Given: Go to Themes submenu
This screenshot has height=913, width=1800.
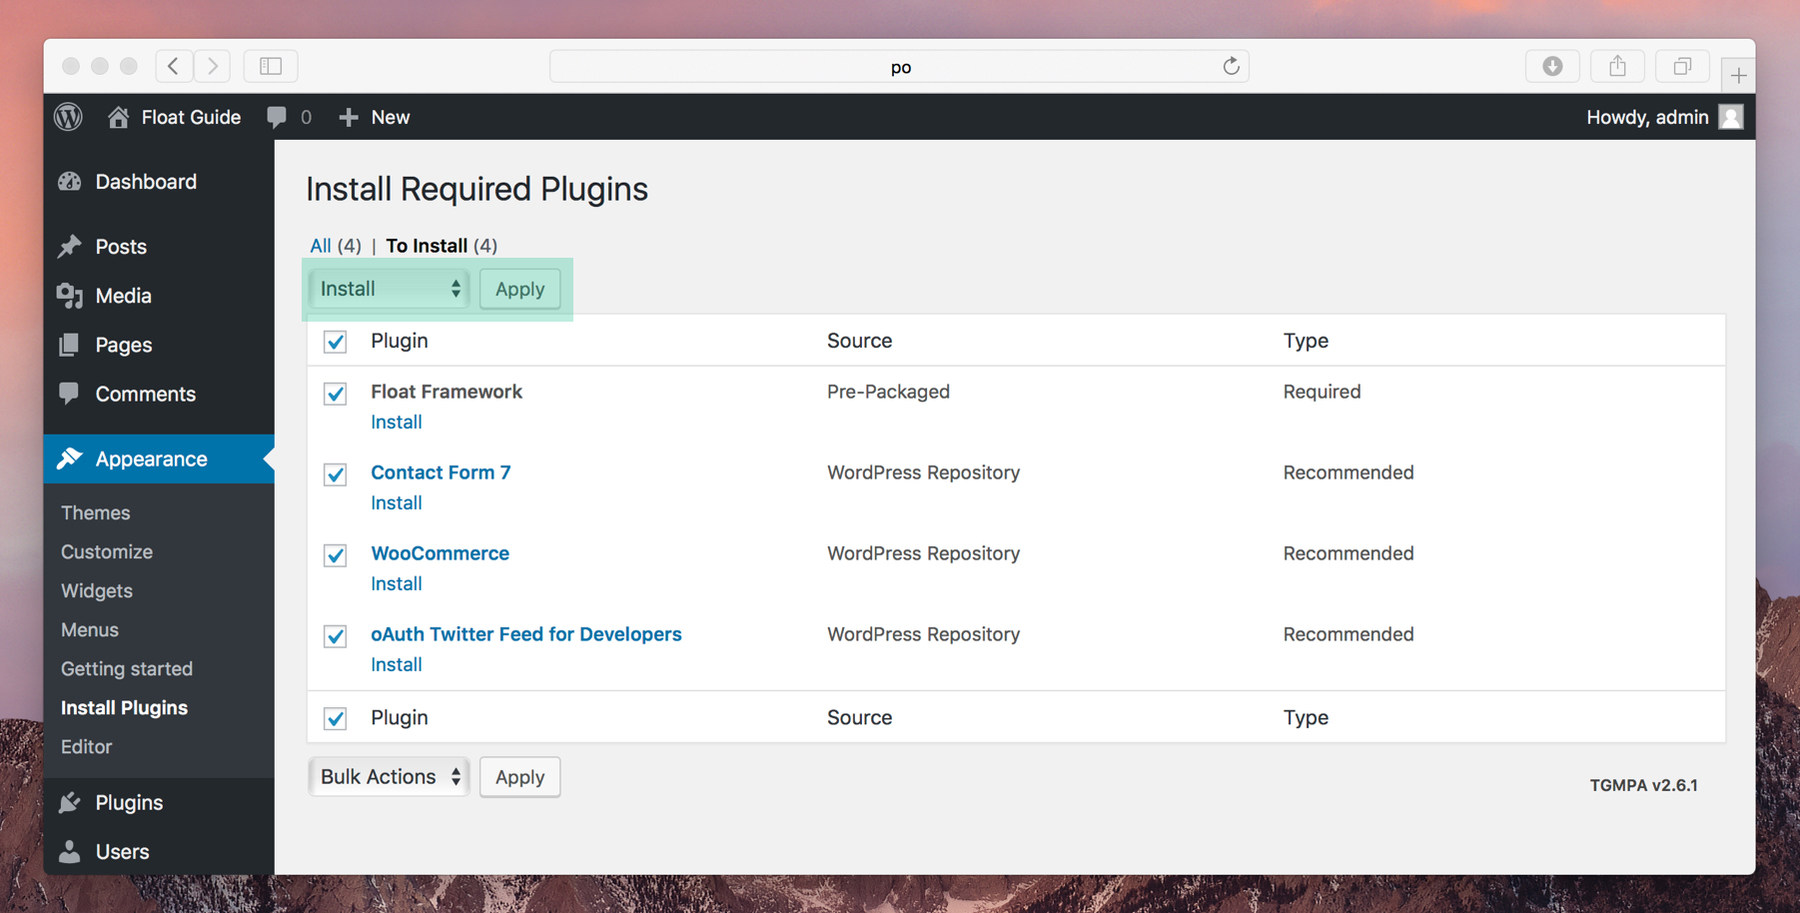Looking at the screenshot, I should coord(95,513).
